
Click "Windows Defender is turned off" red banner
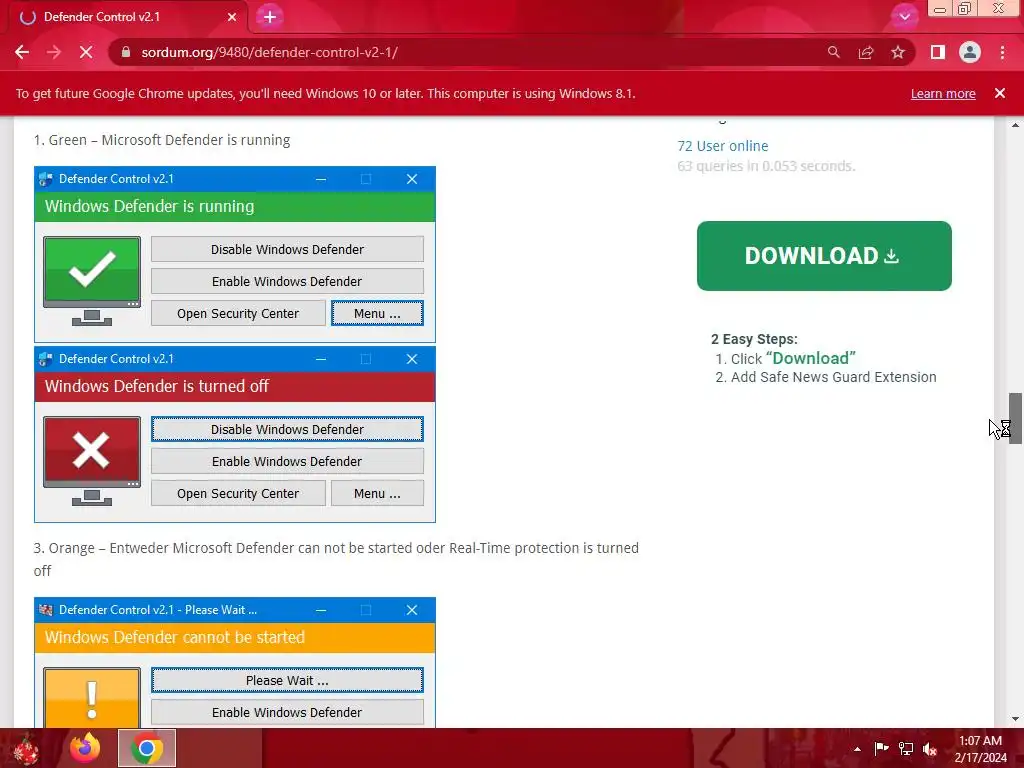[x=235, y=387]
